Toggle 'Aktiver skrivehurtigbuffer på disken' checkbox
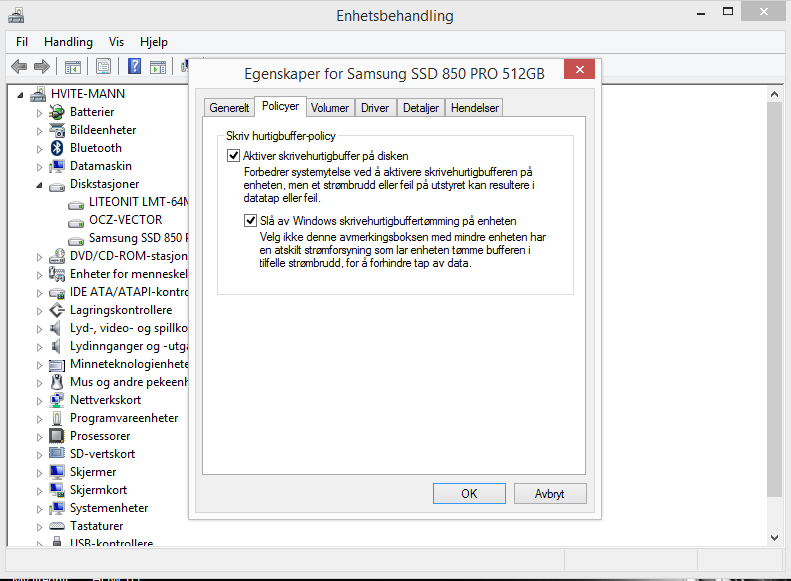 pos(233,155)
